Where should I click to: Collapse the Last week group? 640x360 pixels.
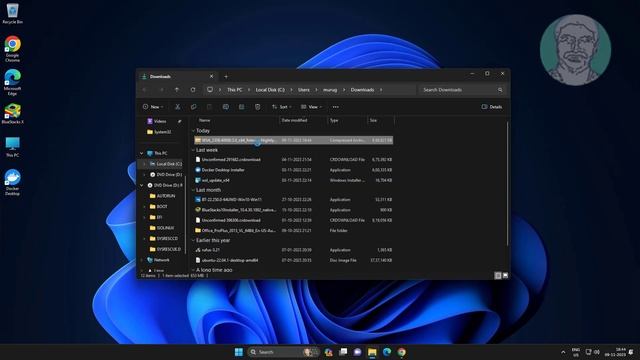click(193, 150)
